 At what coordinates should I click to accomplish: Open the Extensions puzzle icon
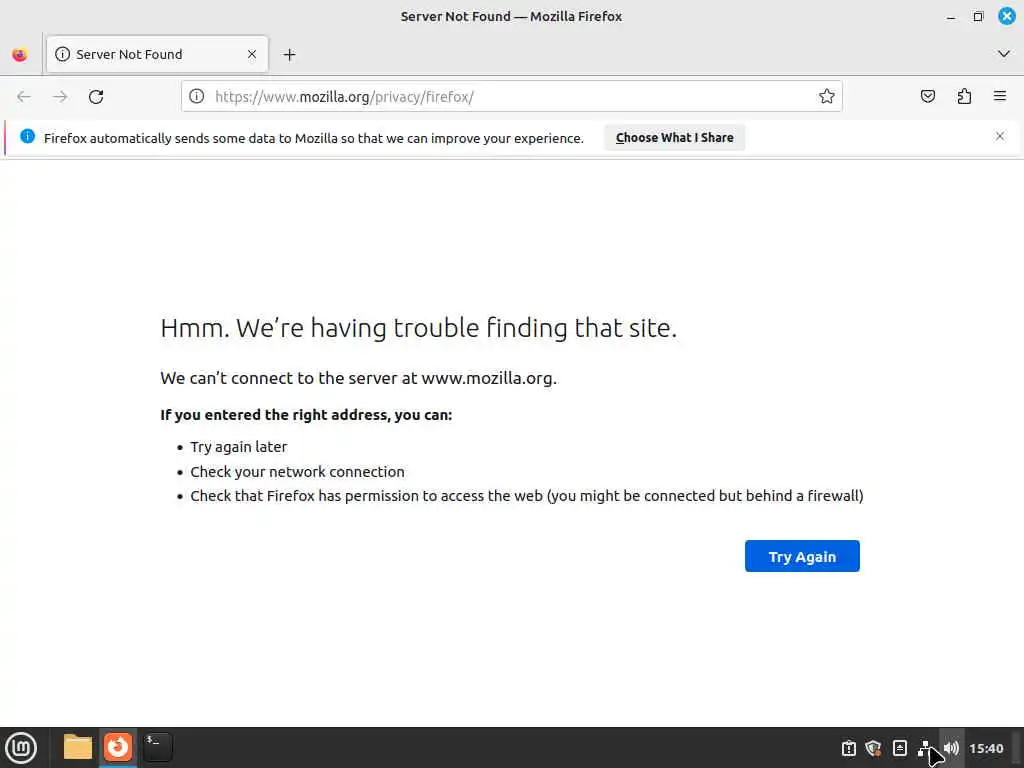[x=964, y=97]
